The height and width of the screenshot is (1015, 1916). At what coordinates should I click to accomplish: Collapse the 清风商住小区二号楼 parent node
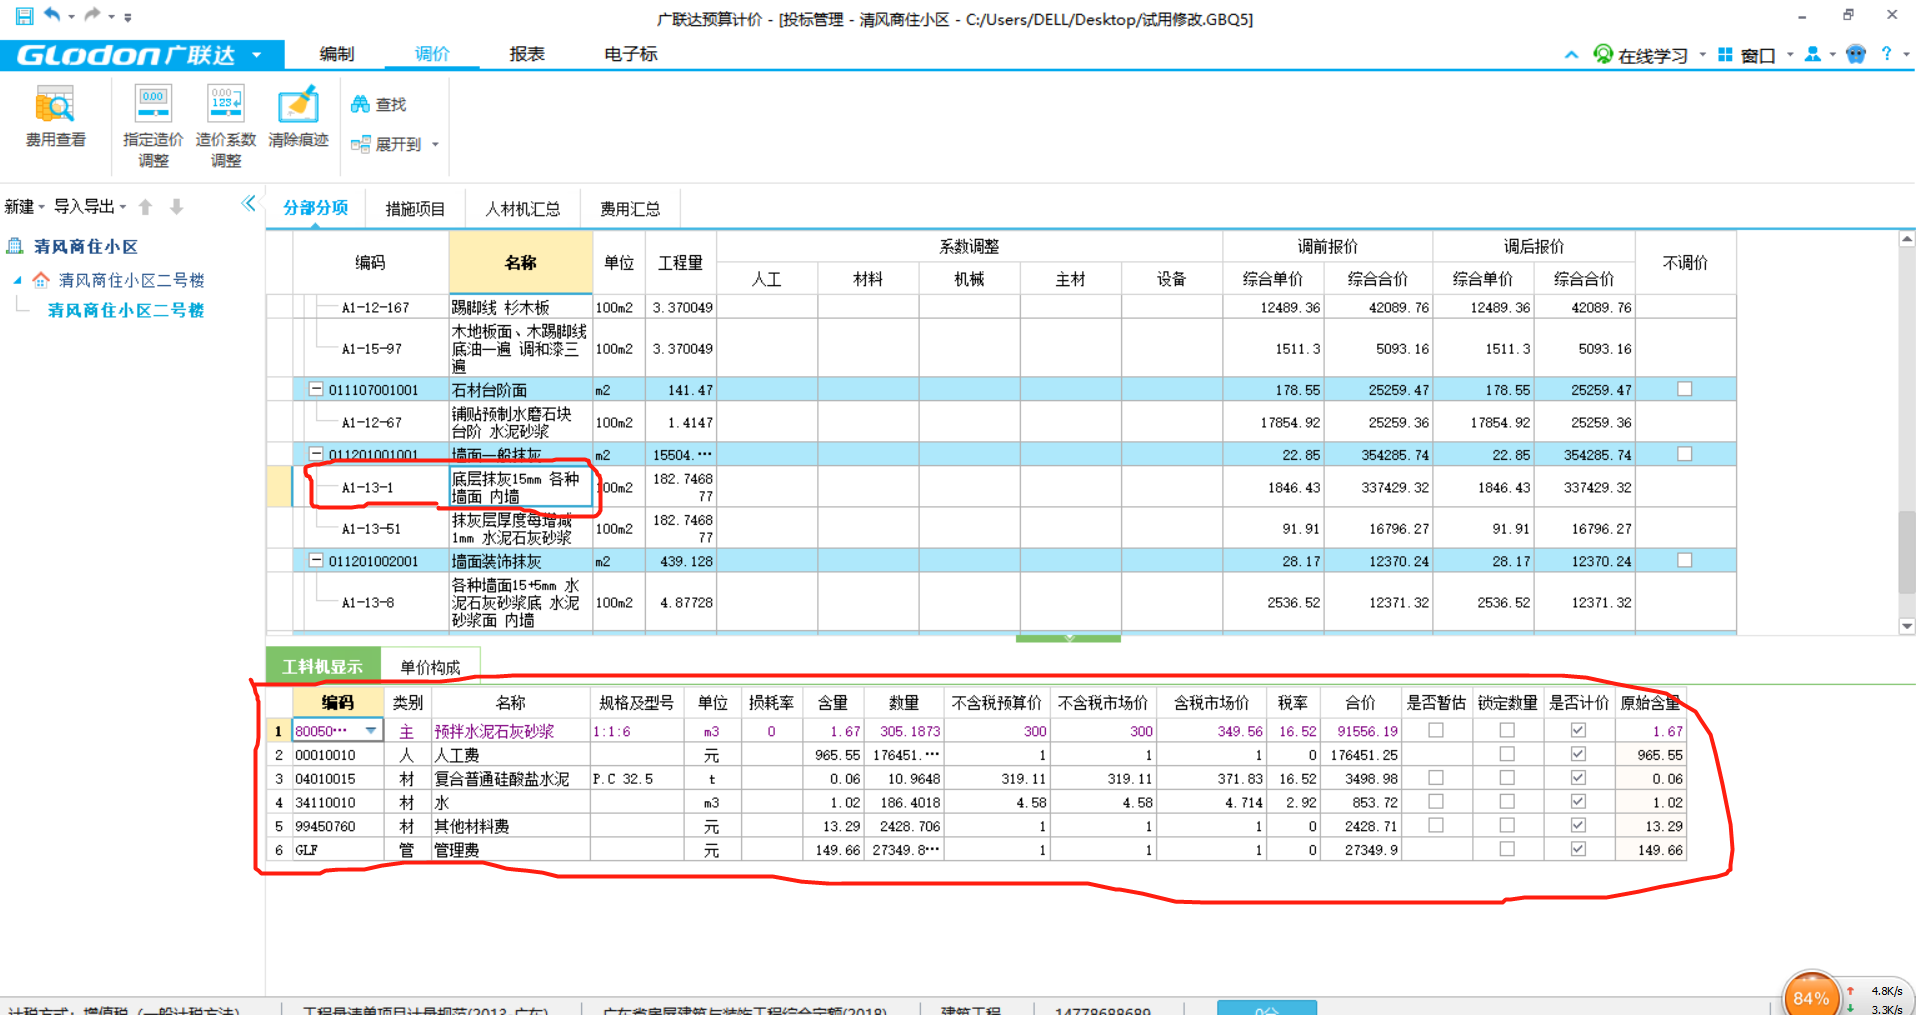(17, 280)
